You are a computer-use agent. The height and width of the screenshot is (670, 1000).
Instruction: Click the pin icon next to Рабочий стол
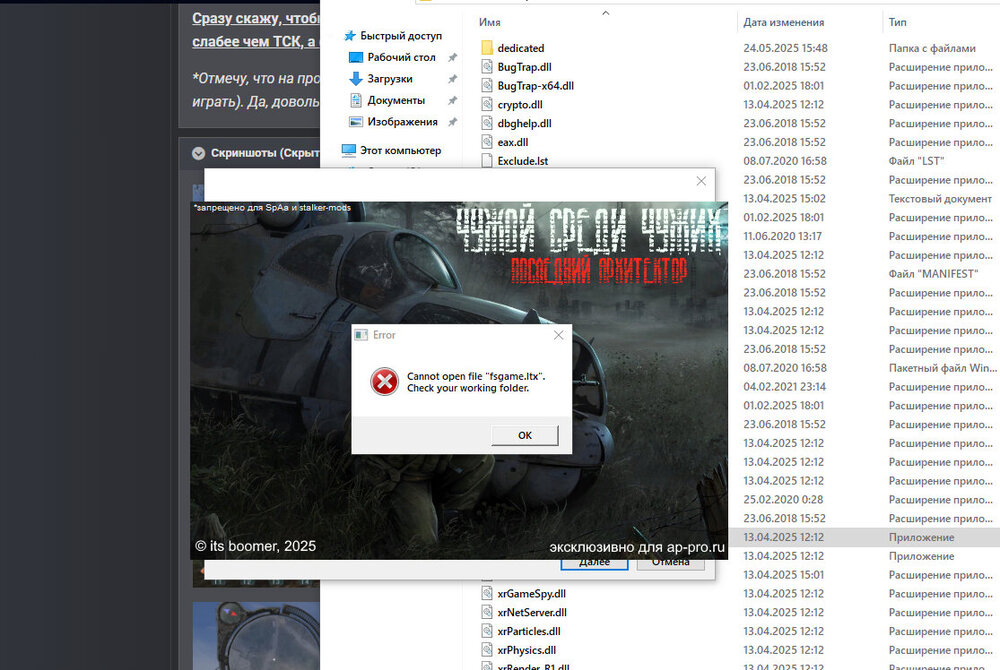click(452, 58)
